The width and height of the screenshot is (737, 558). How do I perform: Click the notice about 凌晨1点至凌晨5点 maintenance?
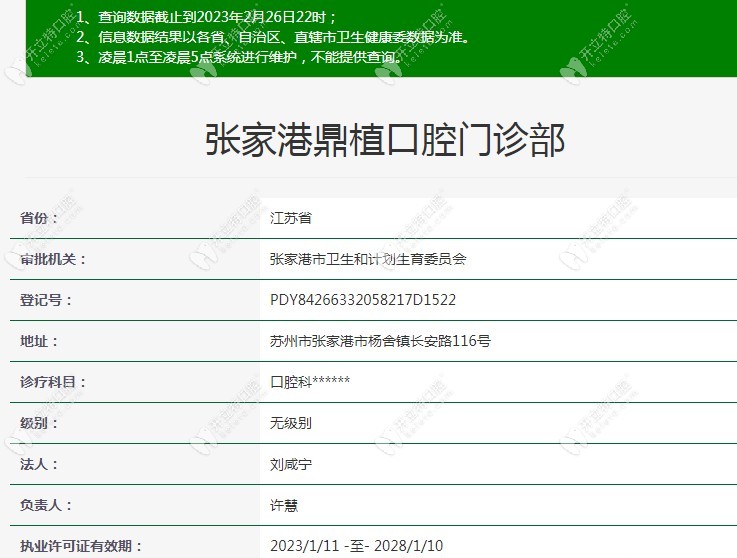coord(240,57)
